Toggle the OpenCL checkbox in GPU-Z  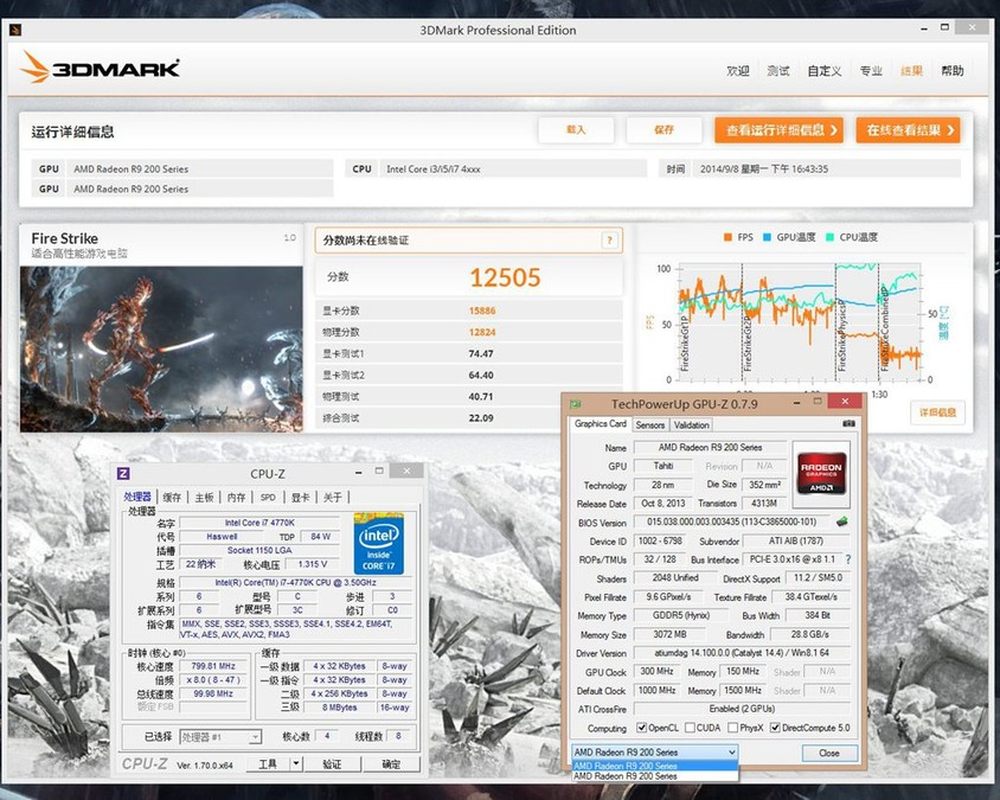[x=642, y=727]
